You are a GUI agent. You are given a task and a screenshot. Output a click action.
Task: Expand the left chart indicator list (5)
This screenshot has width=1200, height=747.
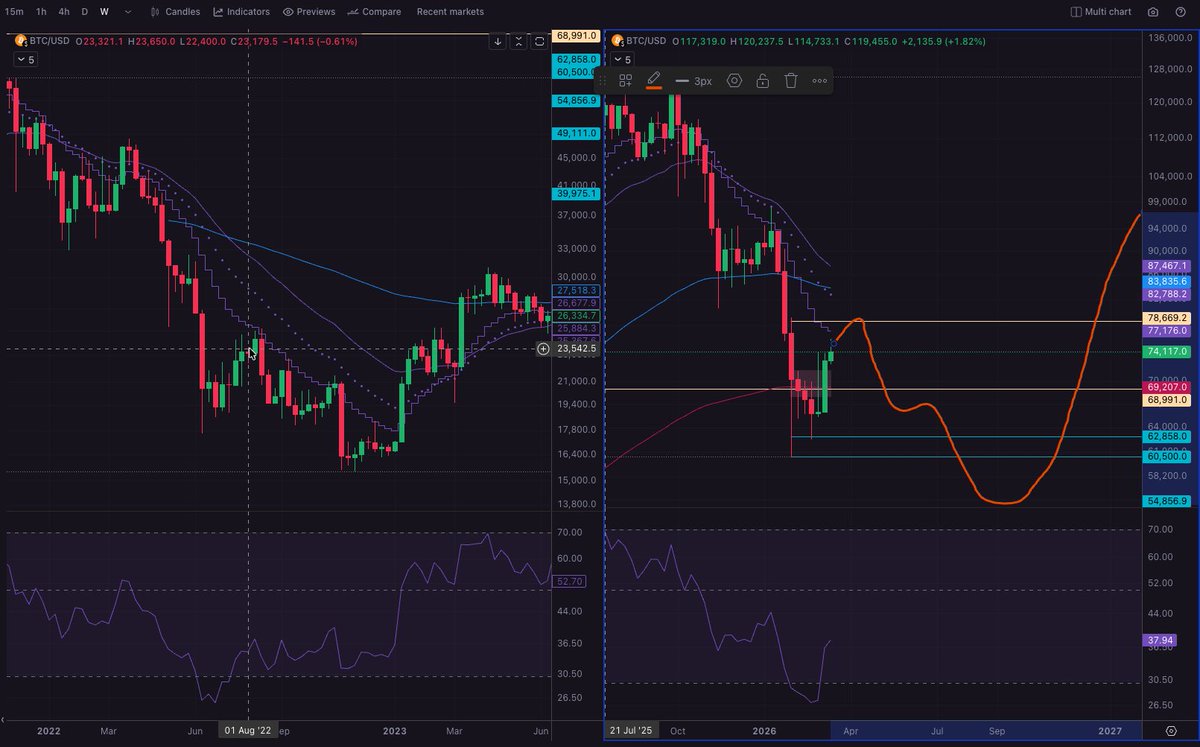[25, 59]
